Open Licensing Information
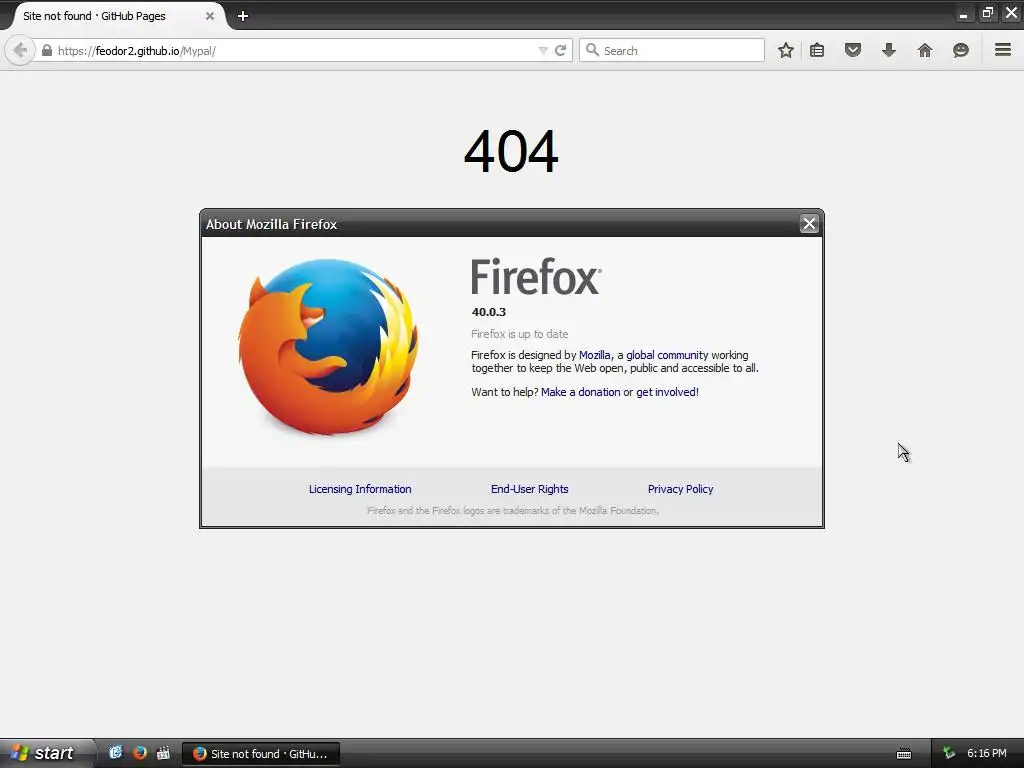 pyautogui.click(x=360, y=489)
